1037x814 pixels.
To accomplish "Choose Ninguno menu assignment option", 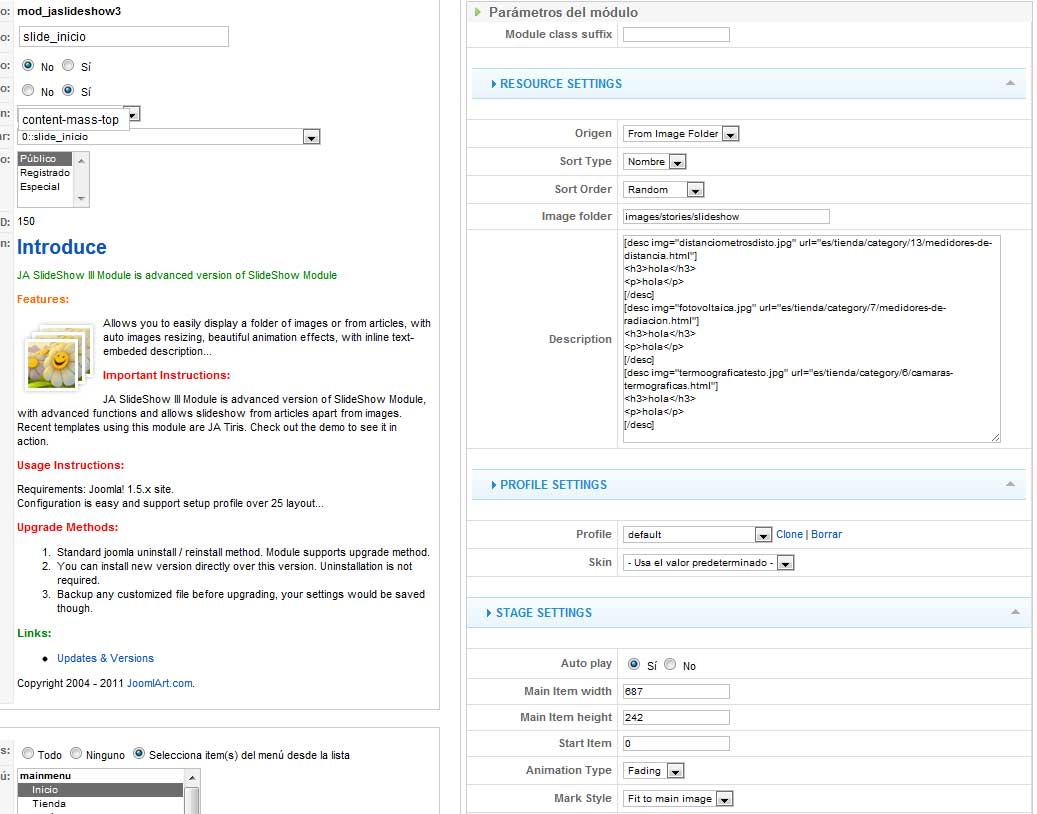I will tap(76, 753).
